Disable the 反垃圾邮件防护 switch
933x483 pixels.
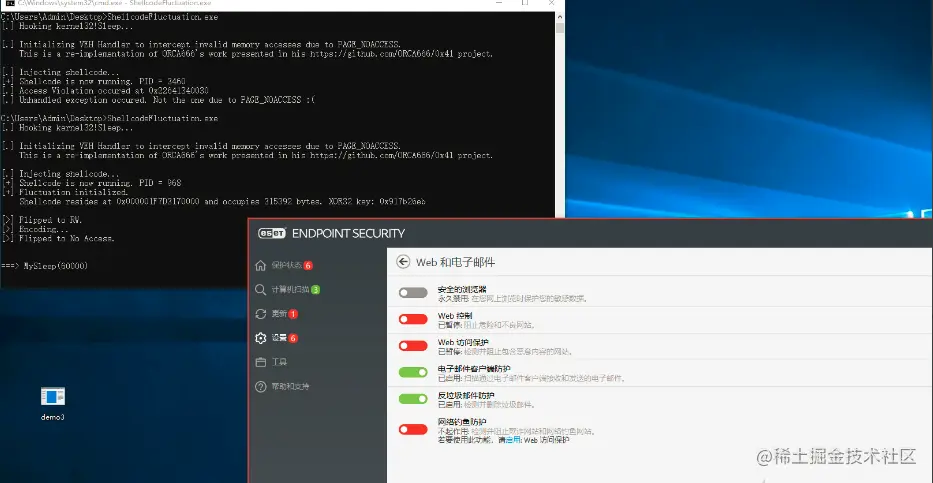tap(413, 399)
